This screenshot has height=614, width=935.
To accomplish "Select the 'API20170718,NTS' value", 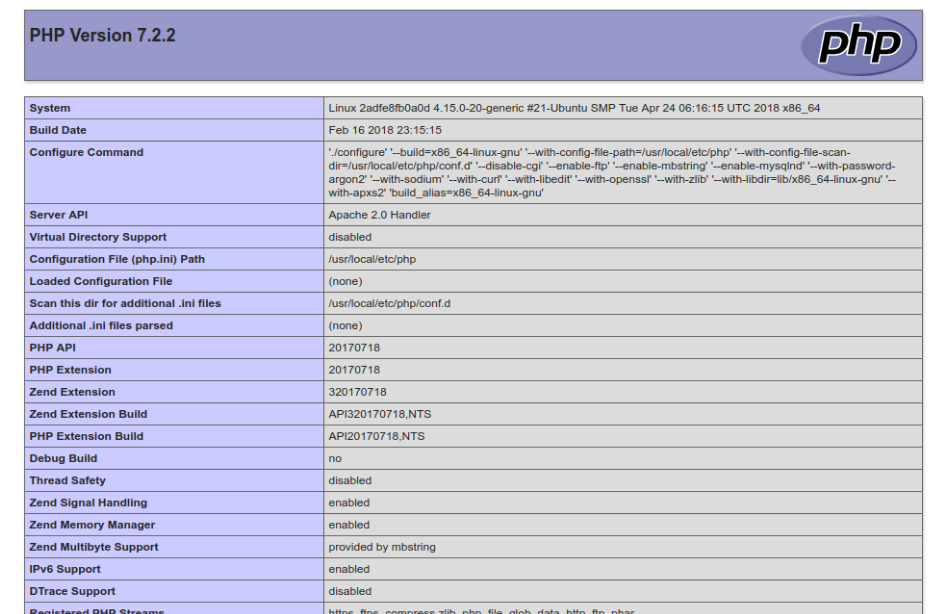I will (377, 436).
